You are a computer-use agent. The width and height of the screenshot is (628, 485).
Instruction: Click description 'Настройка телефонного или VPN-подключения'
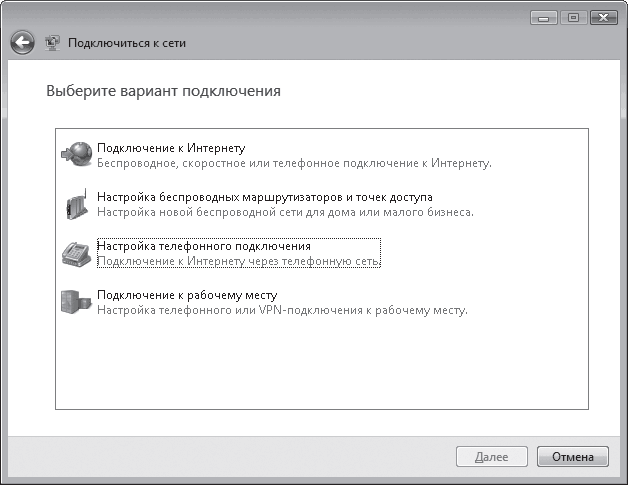point(282,310)
